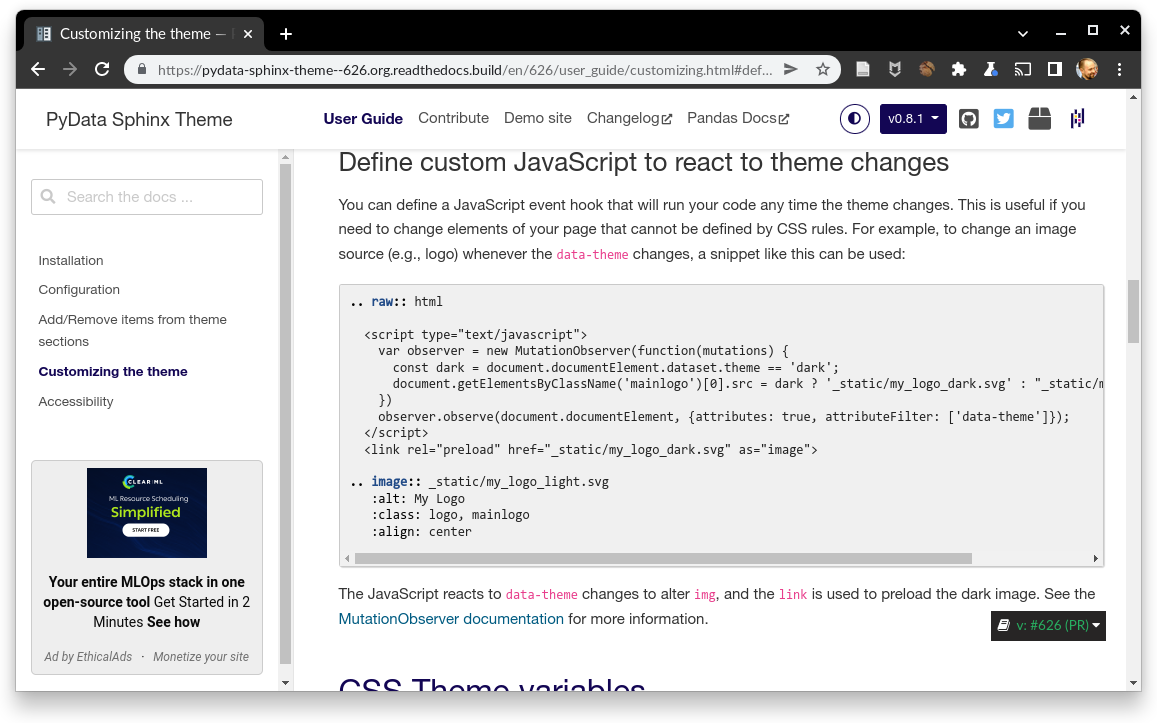Open the v0.8.1 version dropdown

913,119
